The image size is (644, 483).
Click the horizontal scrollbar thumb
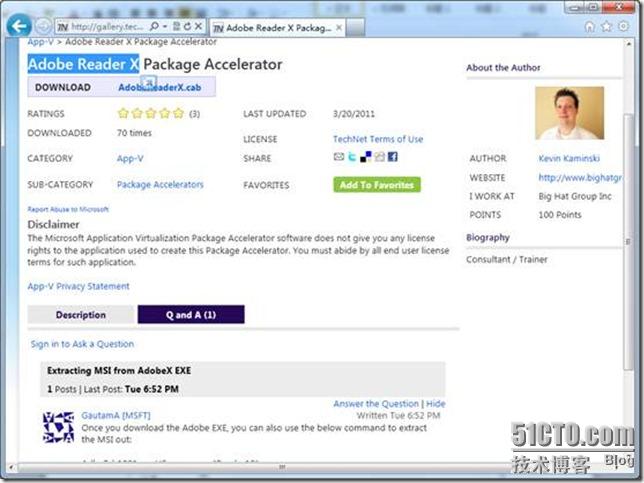tap(282, 467)
